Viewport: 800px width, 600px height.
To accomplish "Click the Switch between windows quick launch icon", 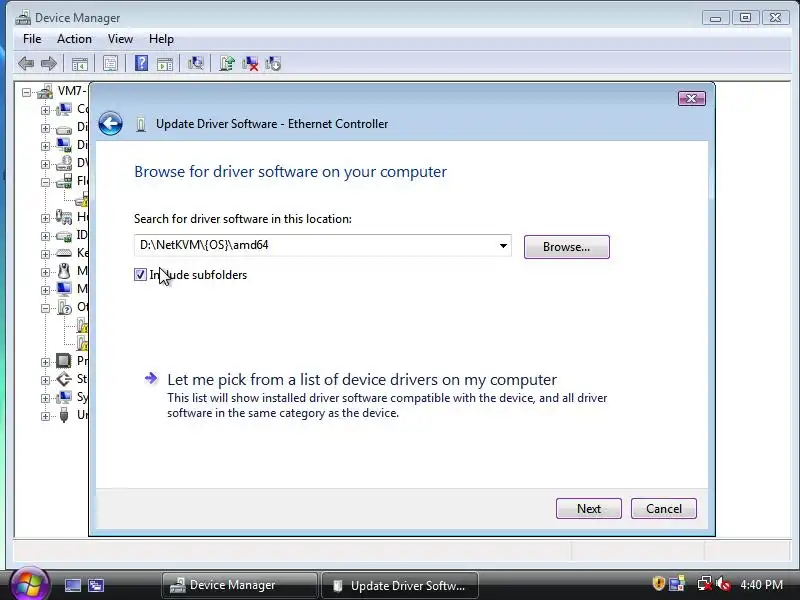I will tap(96, 585).
